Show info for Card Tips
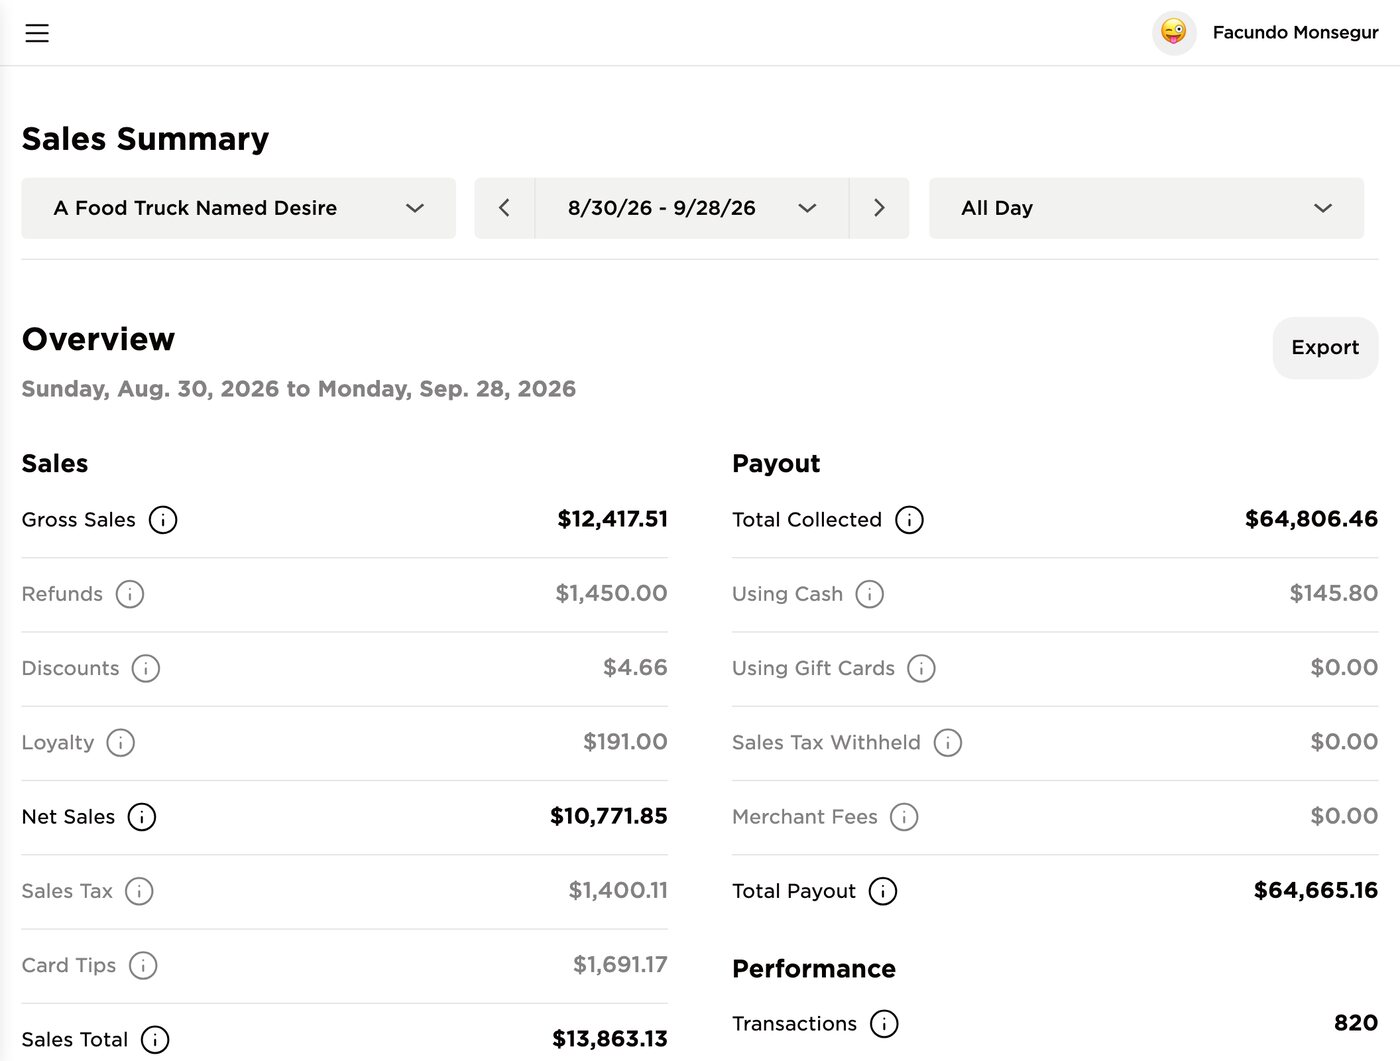 tap(143, 965)
